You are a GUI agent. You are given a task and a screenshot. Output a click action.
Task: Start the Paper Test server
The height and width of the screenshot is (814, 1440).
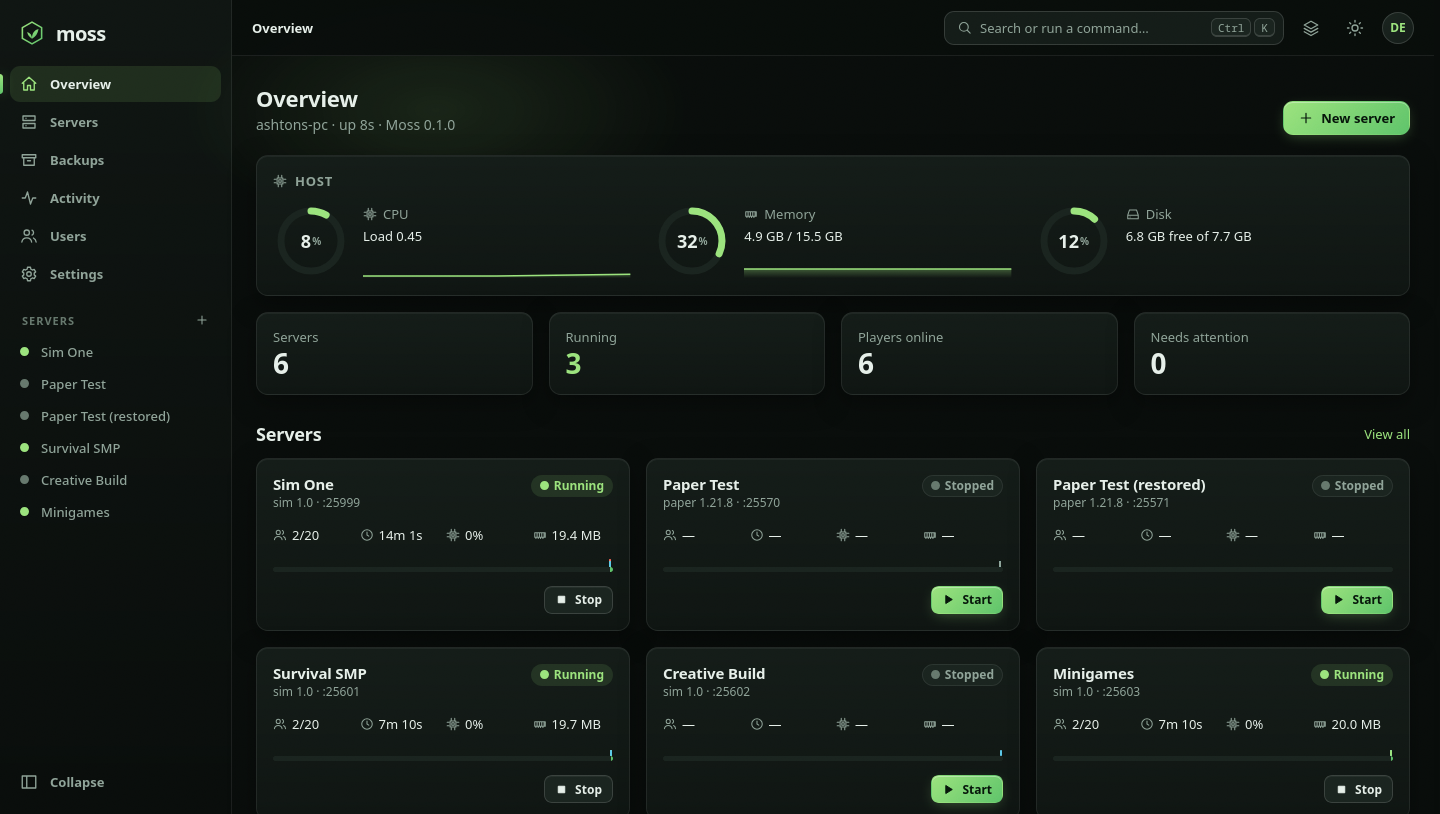967,600
